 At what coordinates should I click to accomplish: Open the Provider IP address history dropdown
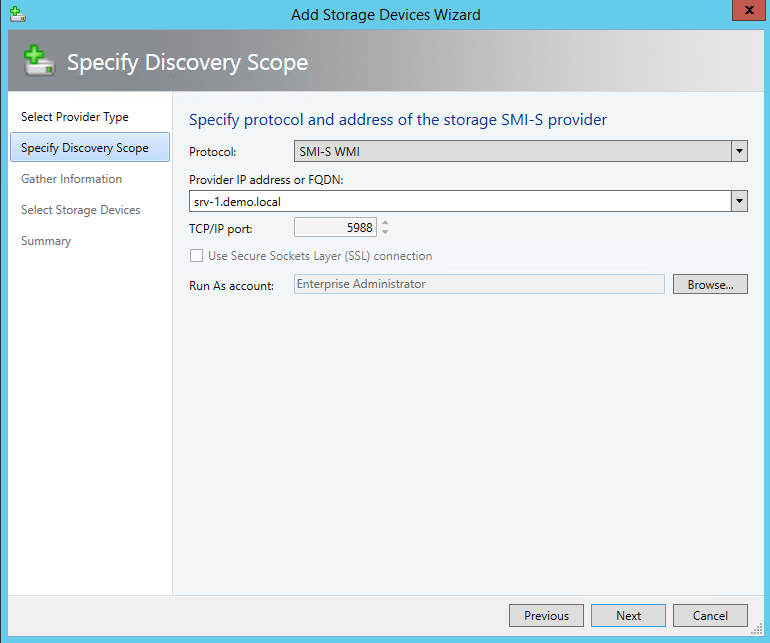point(739,201)
